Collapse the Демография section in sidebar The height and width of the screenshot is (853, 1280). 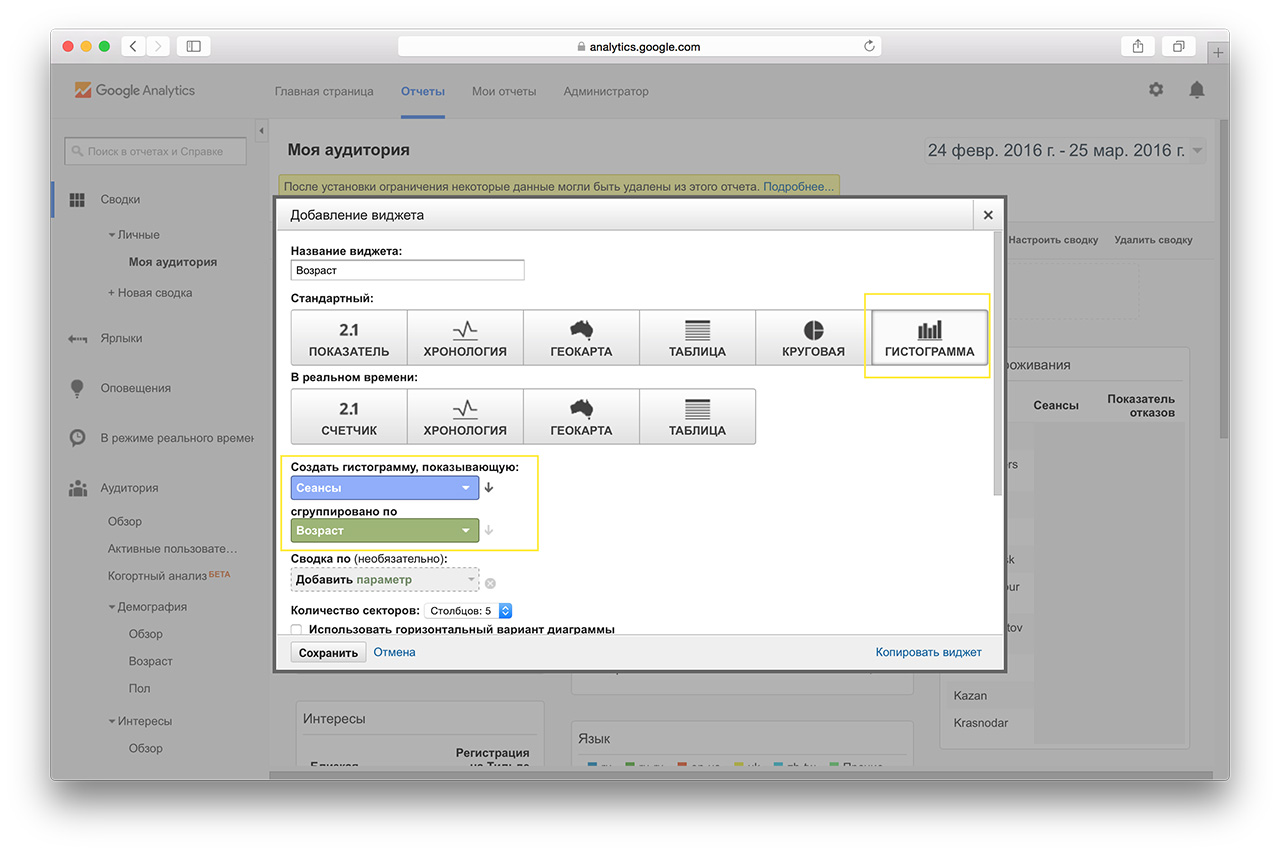coord(112,607)
